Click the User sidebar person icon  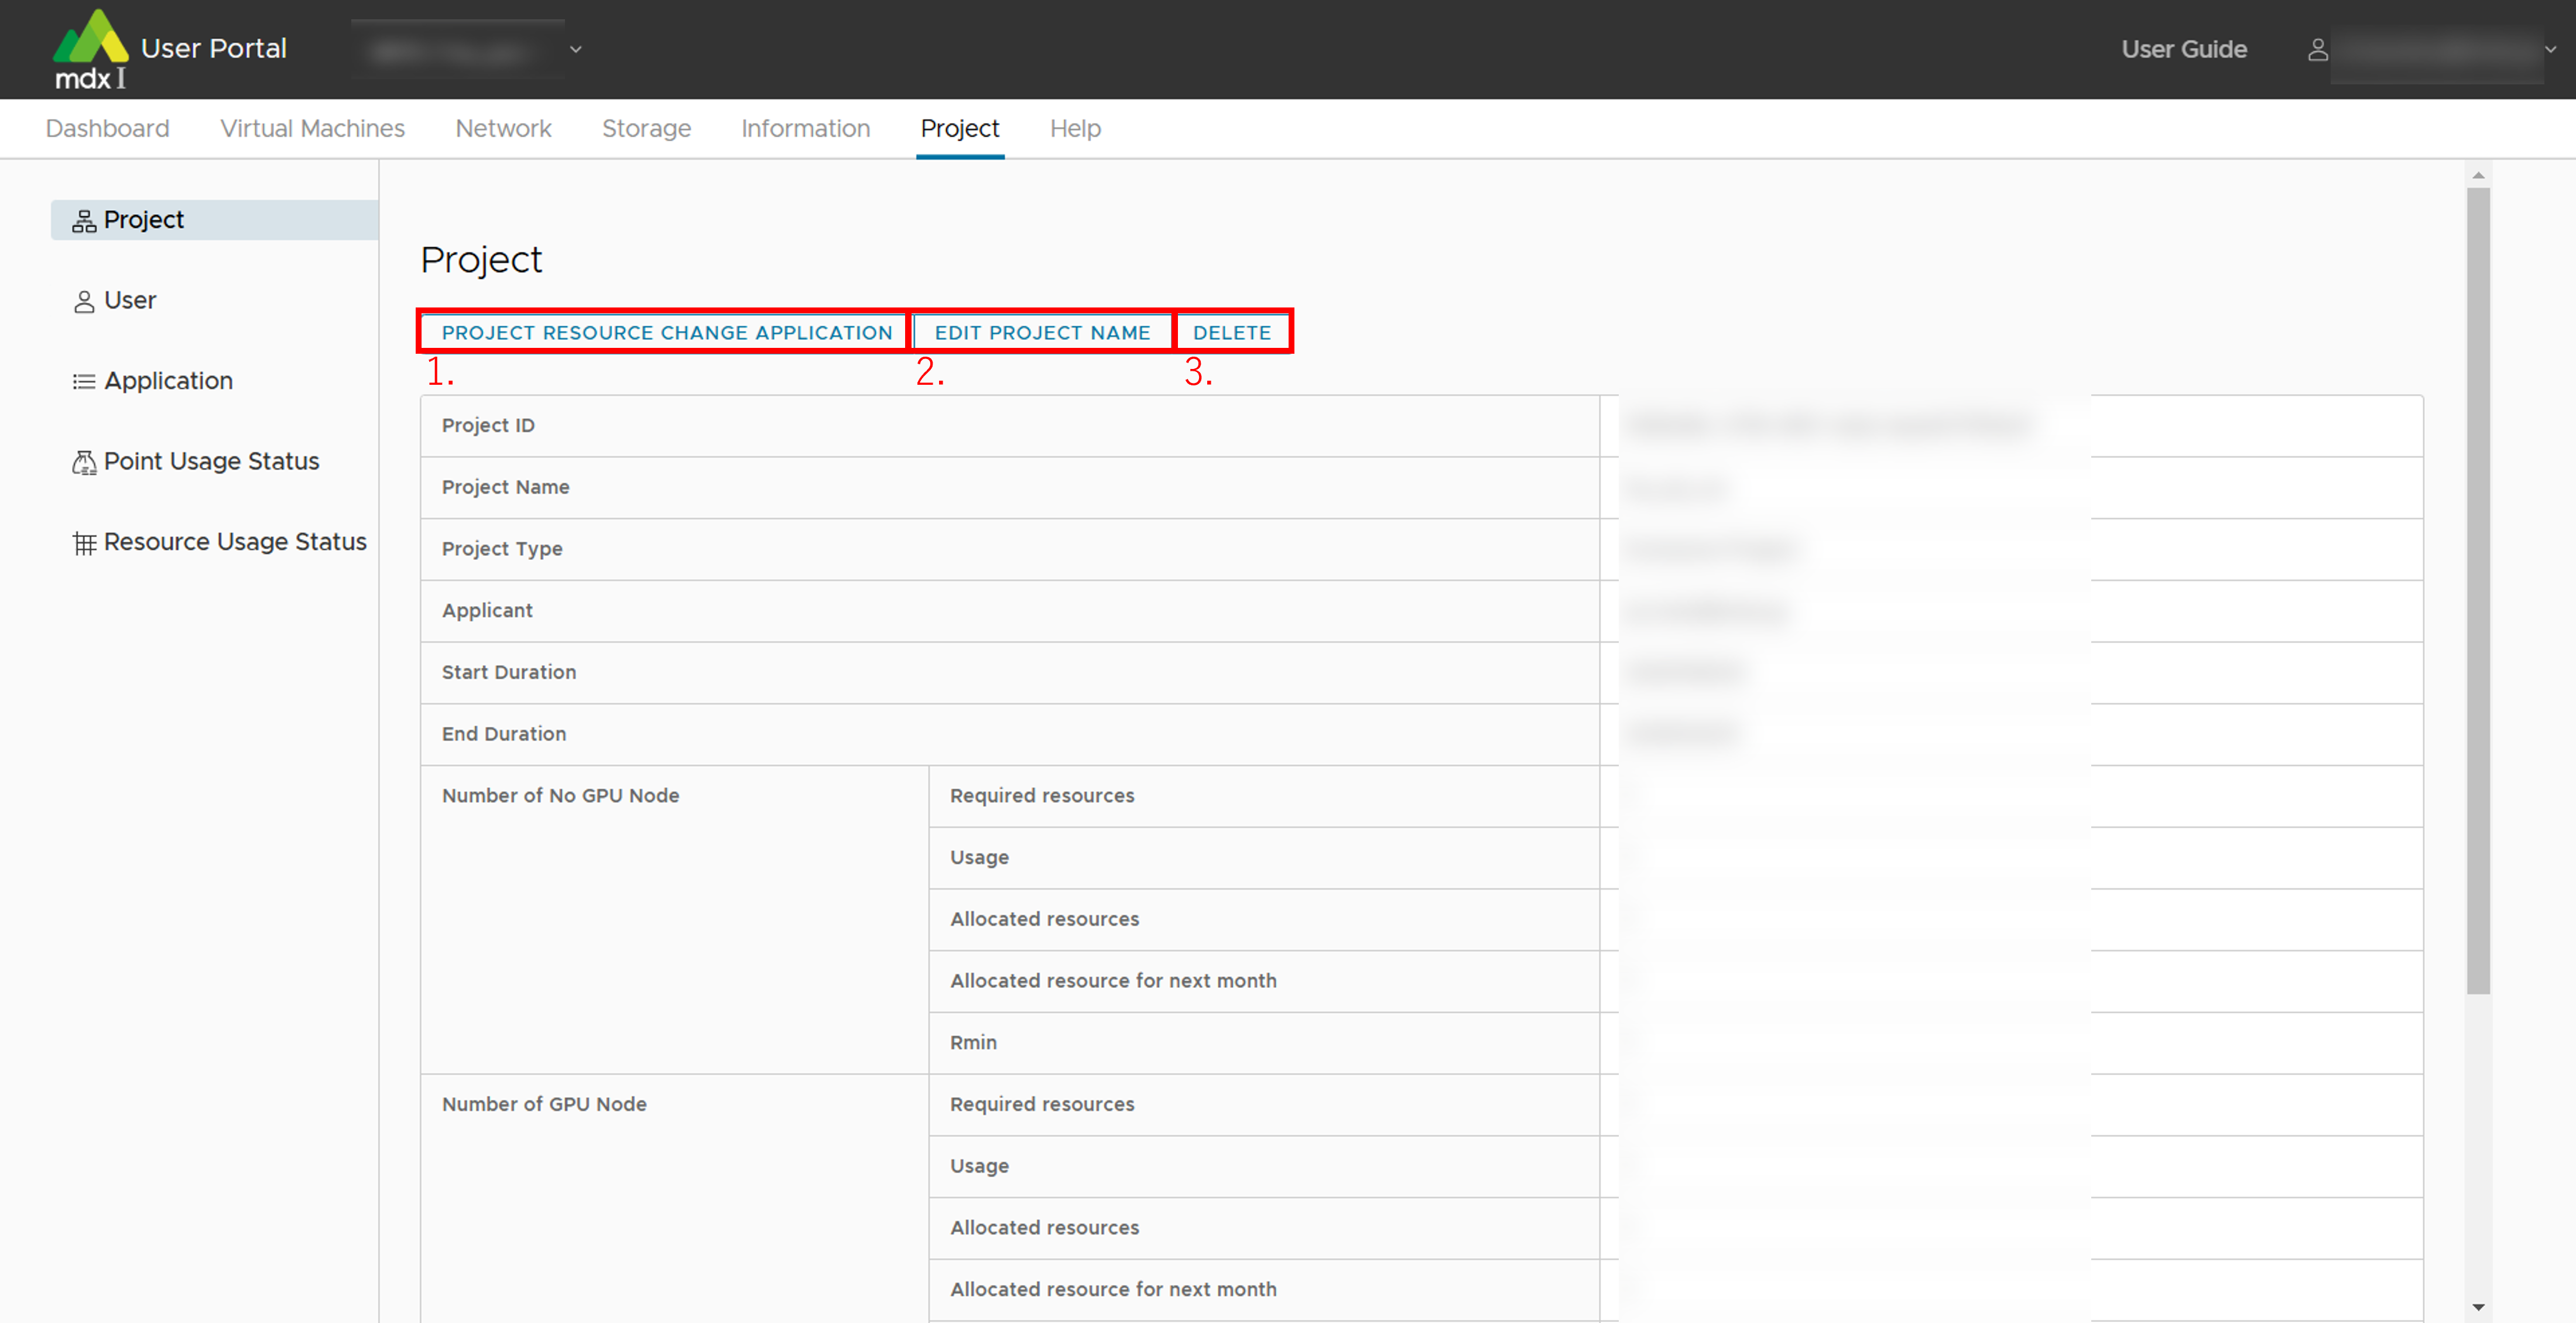84,302
